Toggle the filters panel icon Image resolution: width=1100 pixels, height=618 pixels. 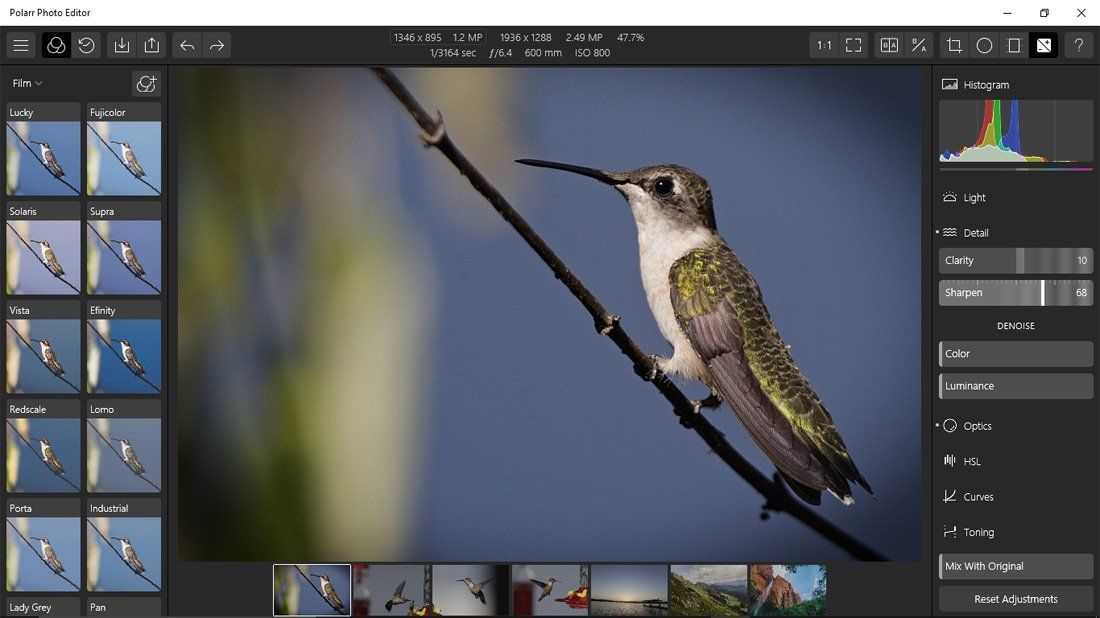(x=56, y=46)
